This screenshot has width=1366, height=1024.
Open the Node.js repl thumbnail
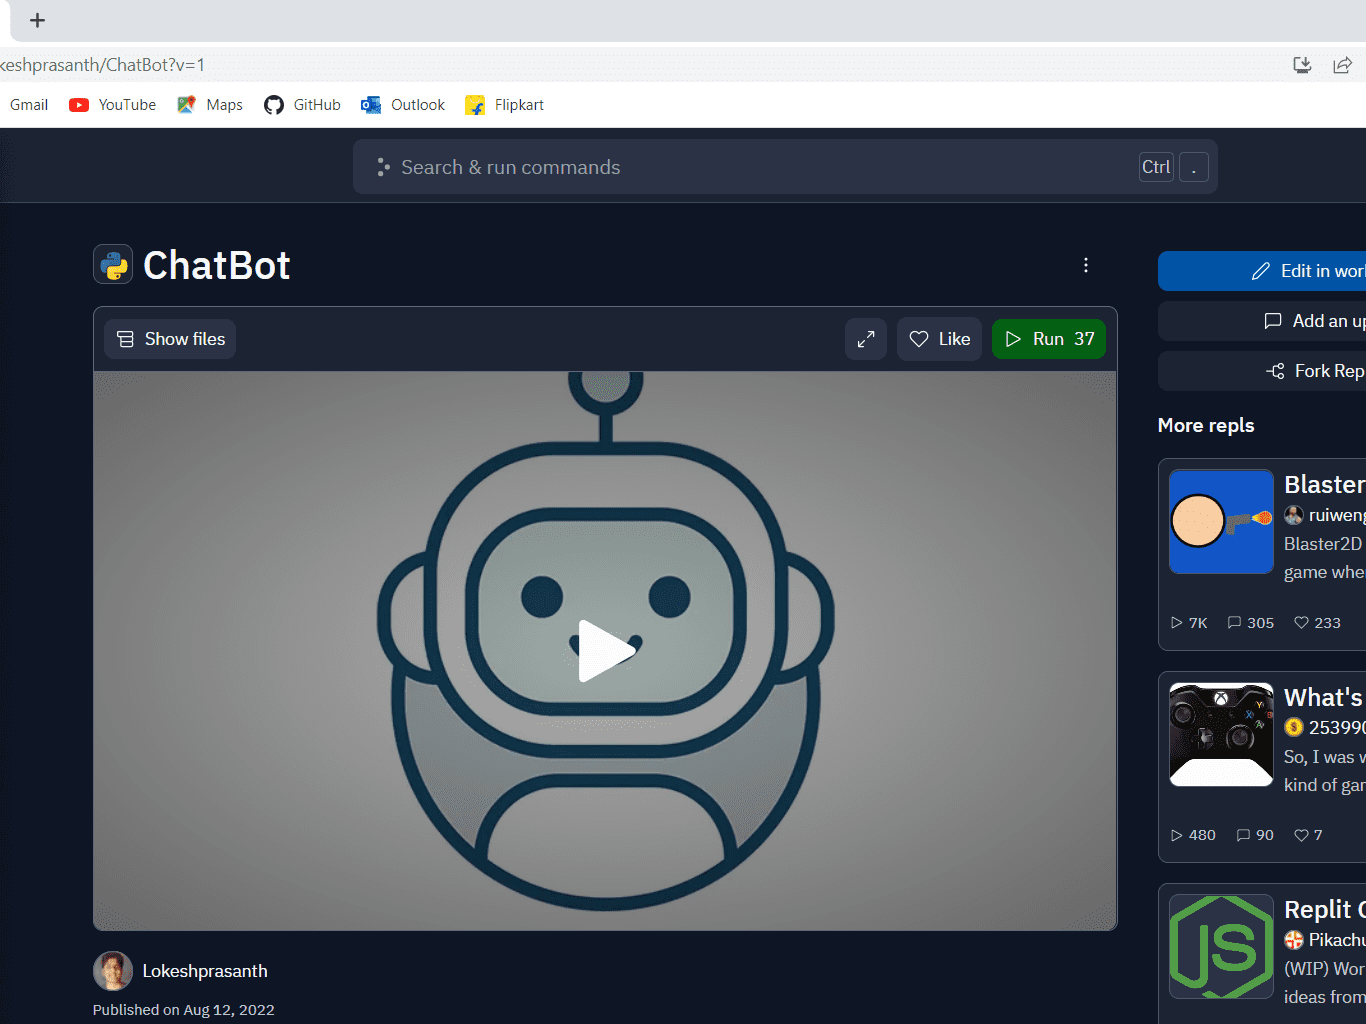[x=1221, y=947]
